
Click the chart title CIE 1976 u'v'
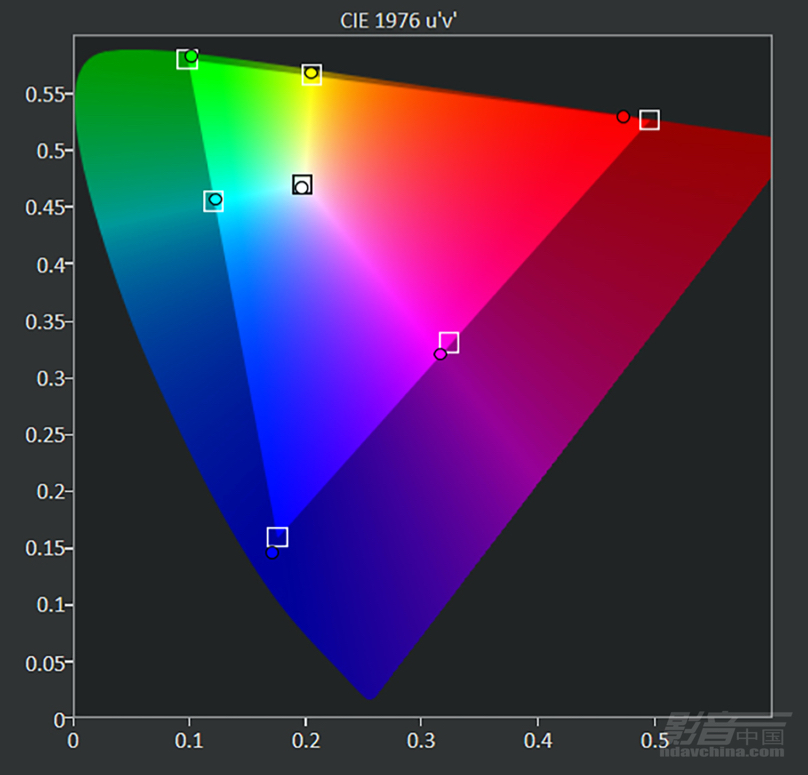pyautogui.click(x=398, y=21)
